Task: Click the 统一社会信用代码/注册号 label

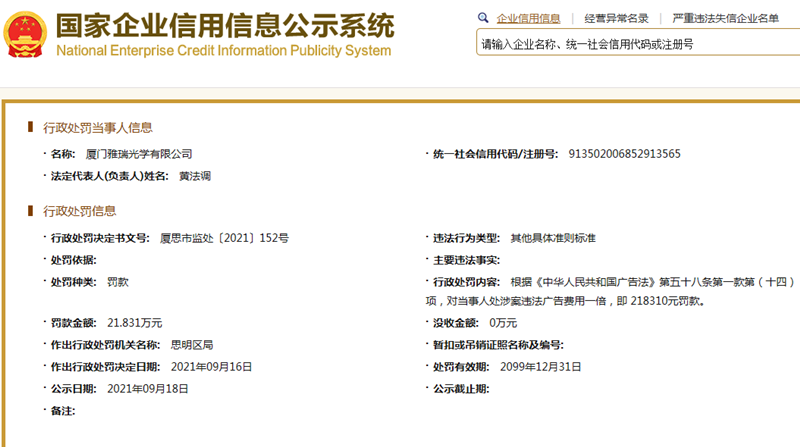Action: (495, 154)
